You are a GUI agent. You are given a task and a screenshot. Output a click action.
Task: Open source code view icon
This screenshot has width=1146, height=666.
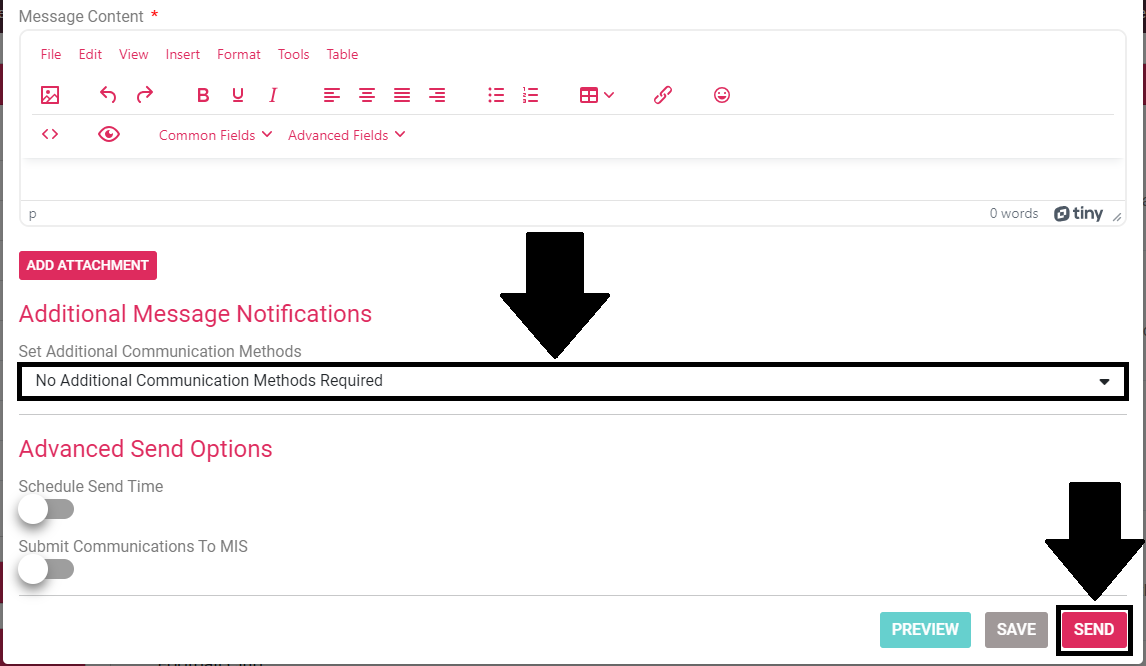[x=50, y=134]
